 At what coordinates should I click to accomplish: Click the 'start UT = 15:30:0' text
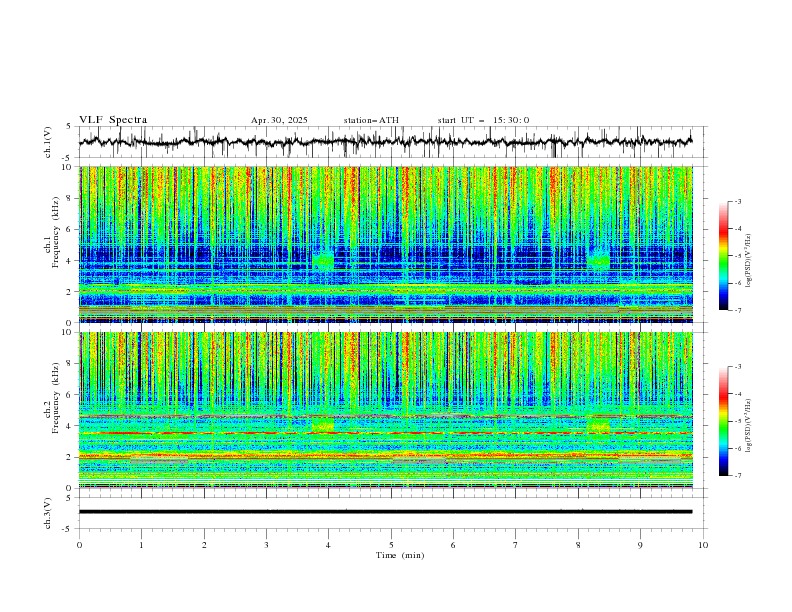[483, 120]
